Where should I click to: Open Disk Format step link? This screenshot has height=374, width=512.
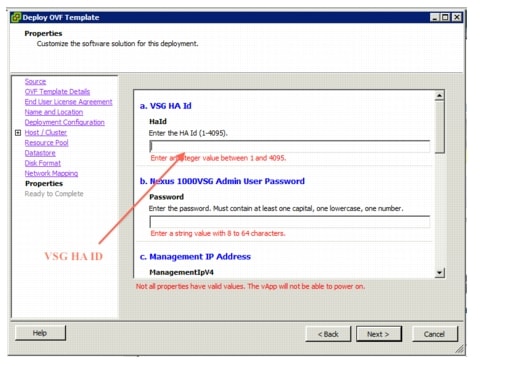pos(43,163)
